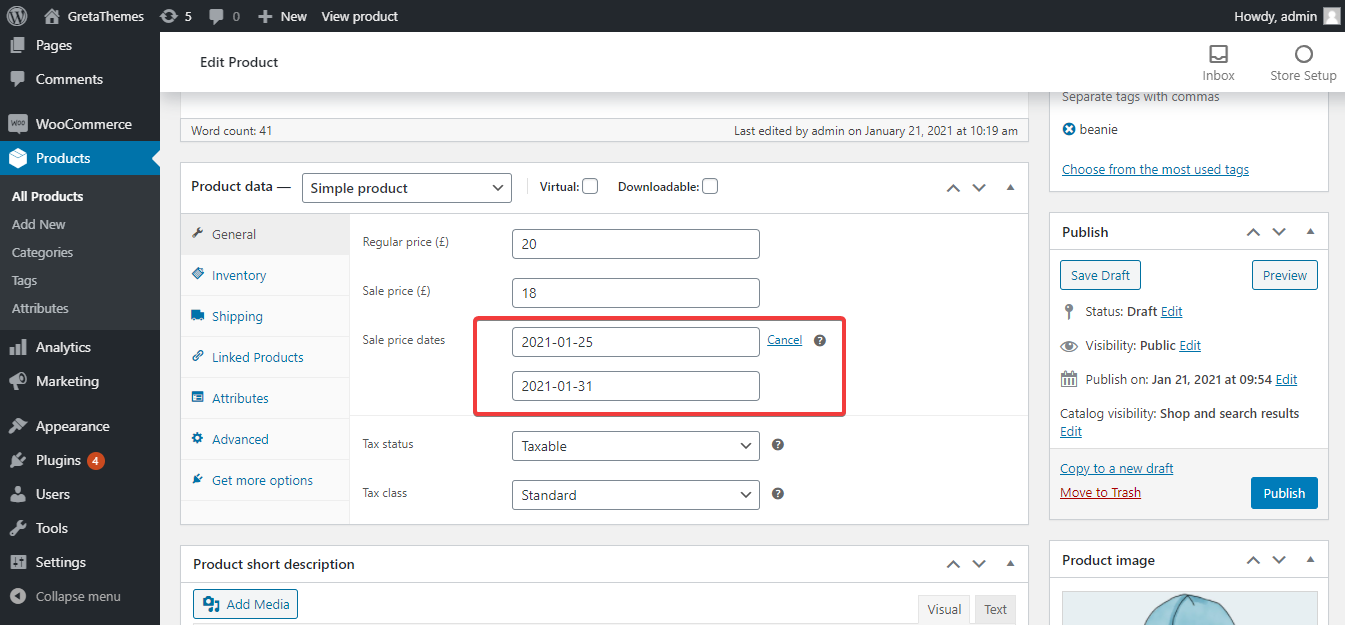Switch to the Inventory tab

(x=238, y=274)
